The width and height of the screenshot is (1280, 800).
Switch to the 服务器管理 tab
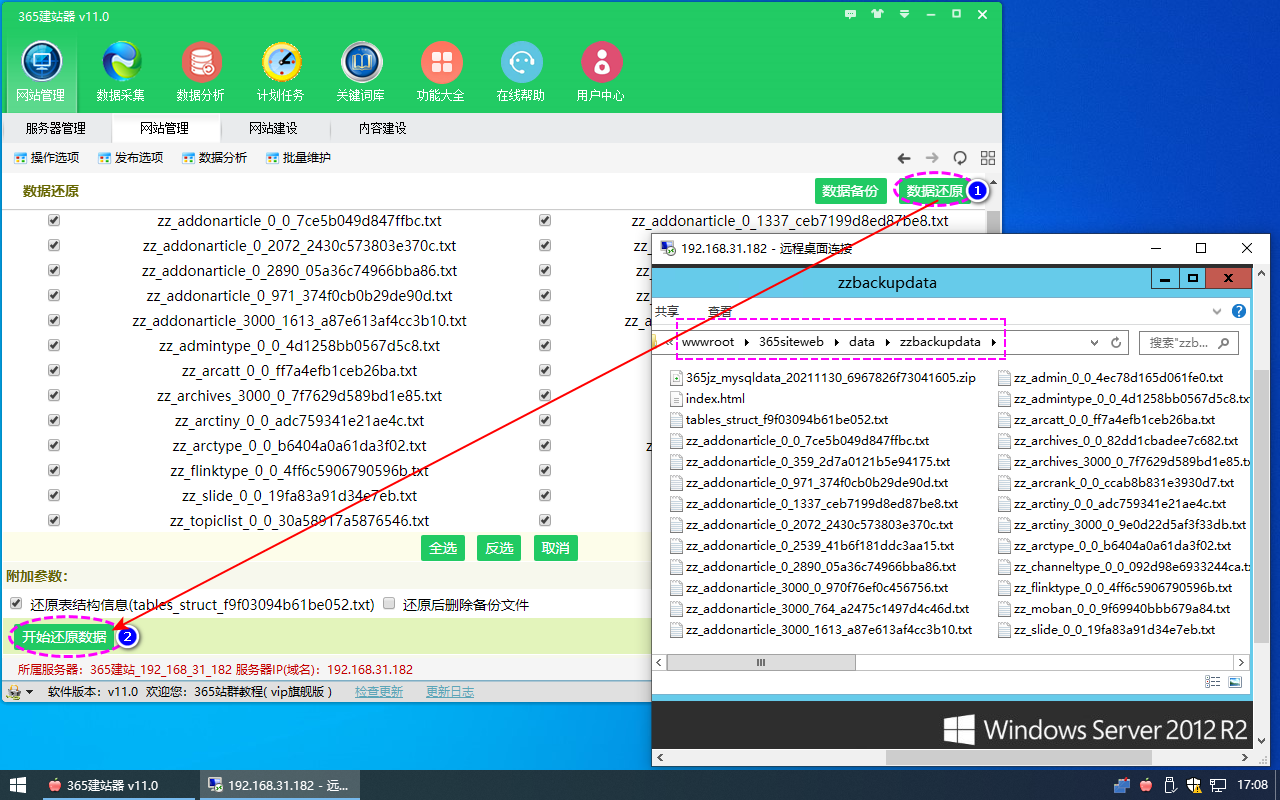[56, 128]
